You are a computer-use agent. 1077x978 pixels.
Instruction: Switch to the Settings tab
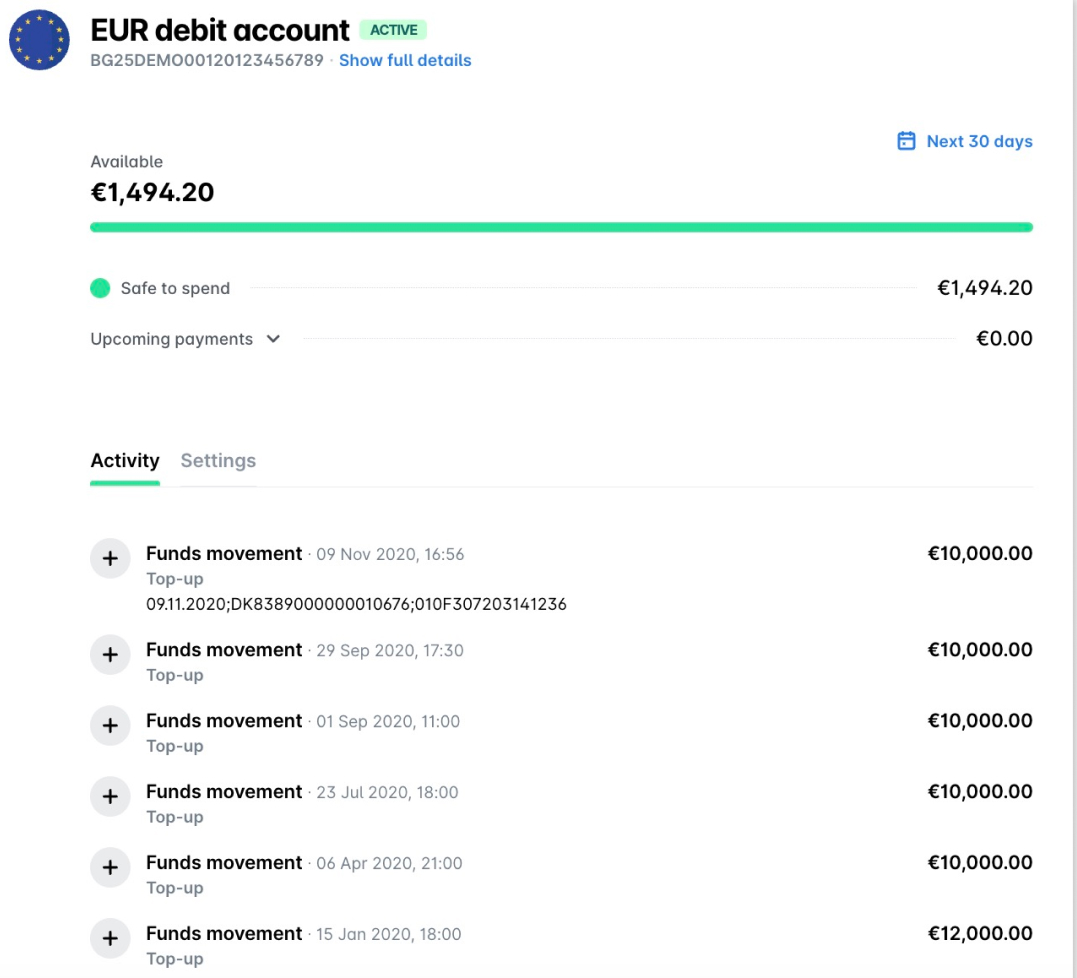pos(218,460)
